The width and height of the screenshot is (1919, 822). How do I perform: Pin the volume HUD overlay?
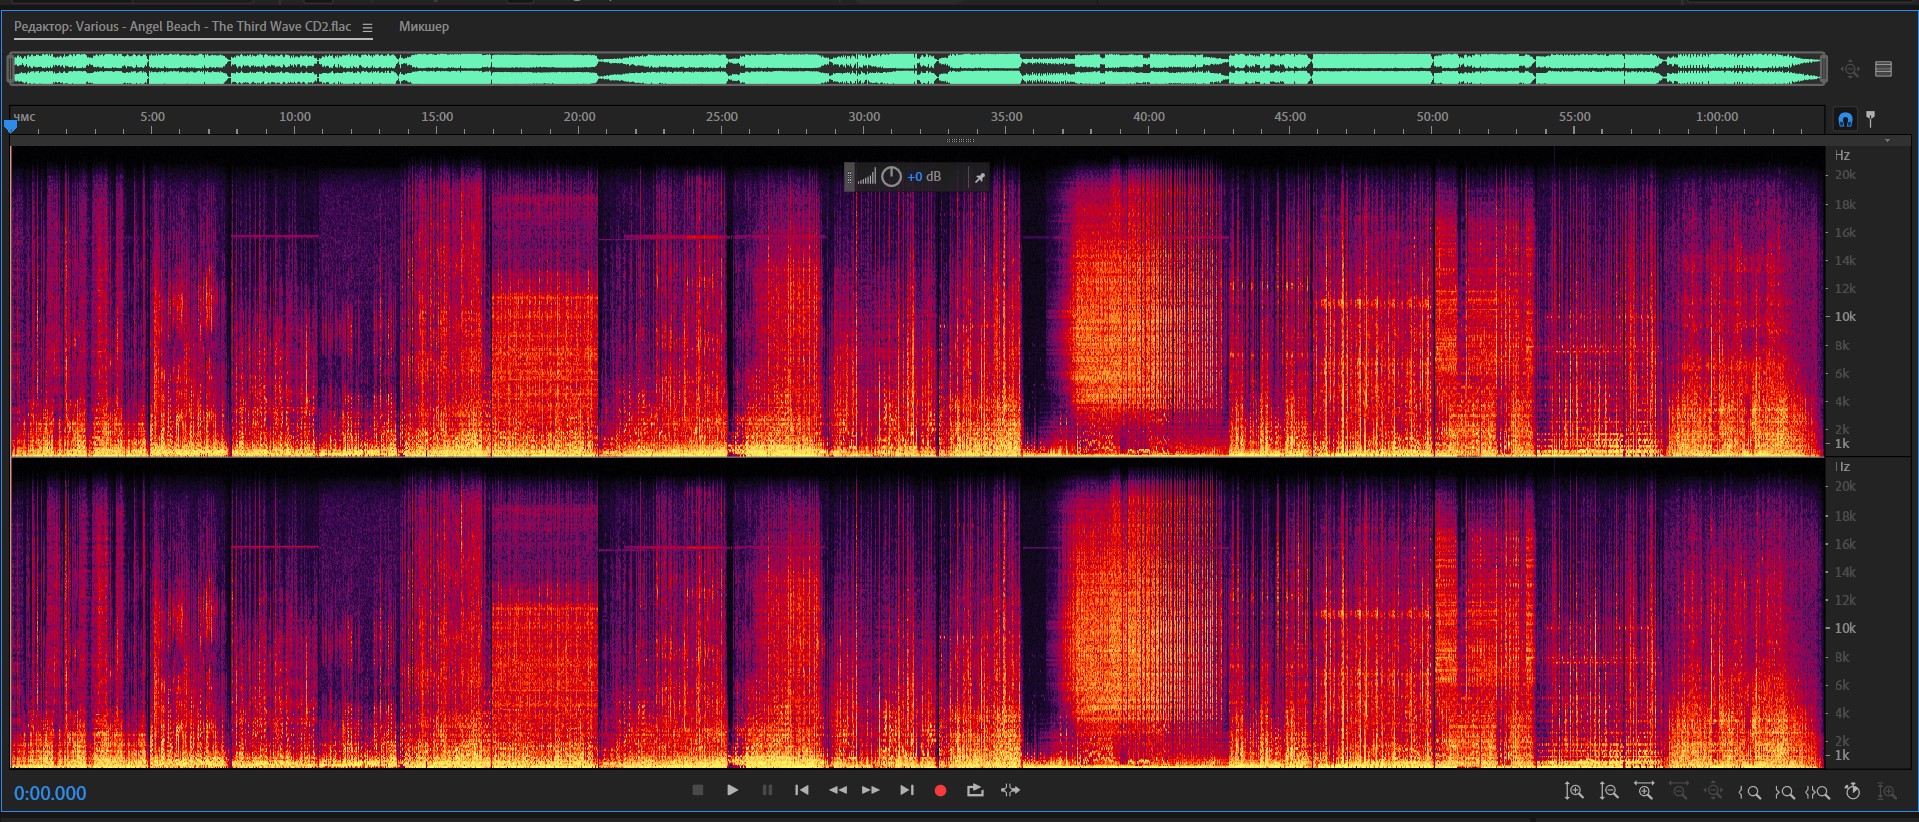980,177
